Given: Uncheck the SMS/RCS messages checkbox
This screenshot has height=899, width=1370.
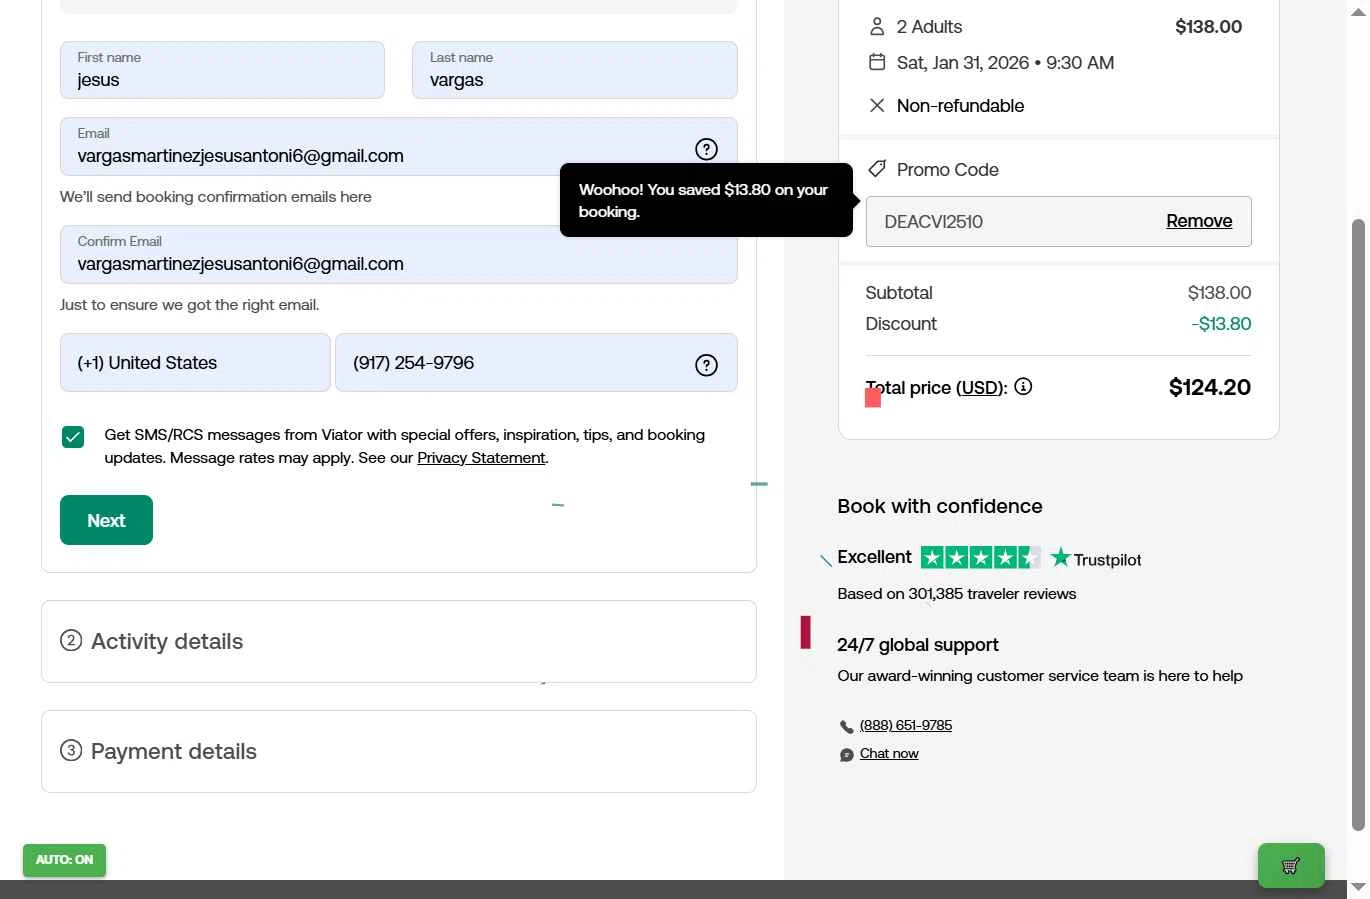Looking at the screenshot, I should point(73,437).
